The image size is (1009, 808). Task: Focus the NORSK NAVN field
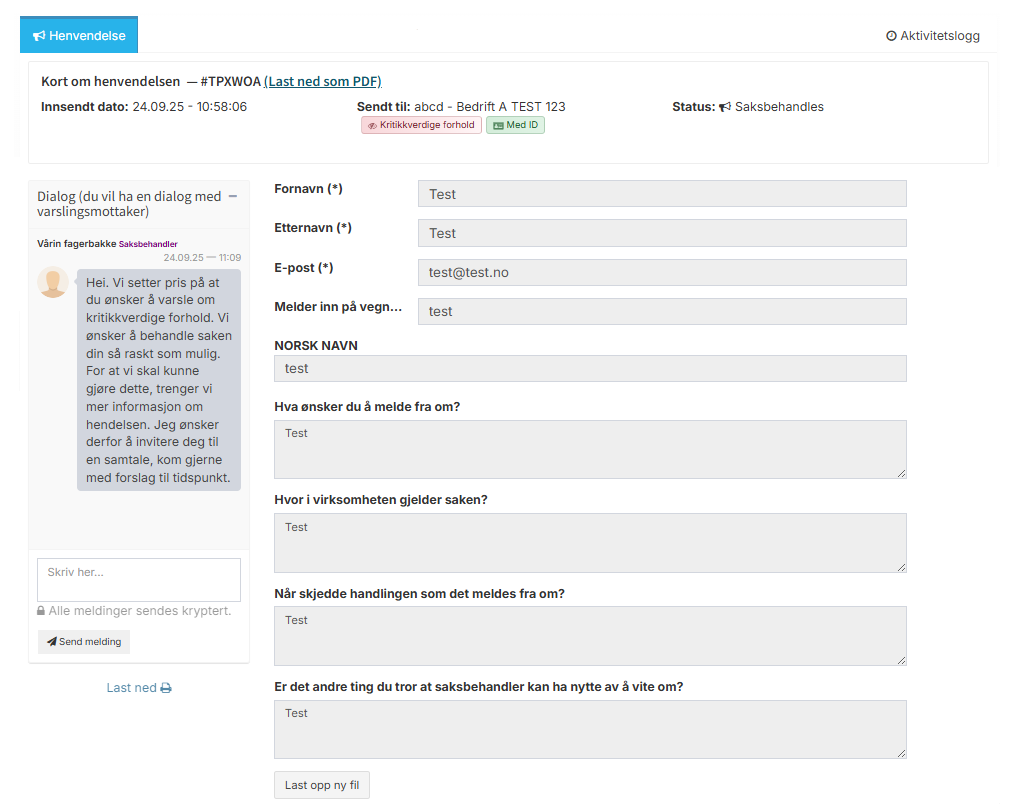coord(590,368)
